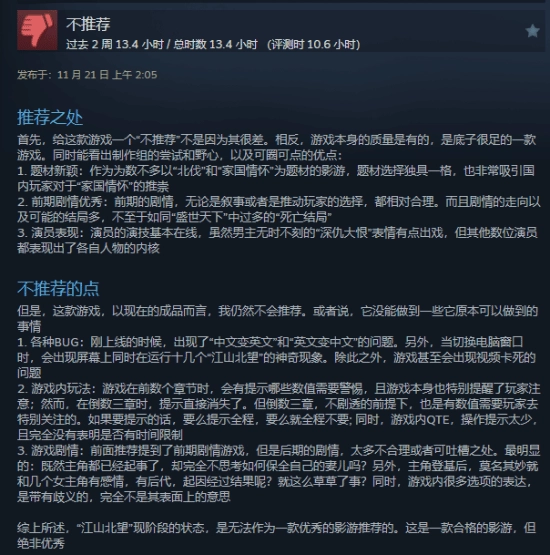Click the star award icon on review header
This screenshot has height=555, width=550.
click(532, 31)
